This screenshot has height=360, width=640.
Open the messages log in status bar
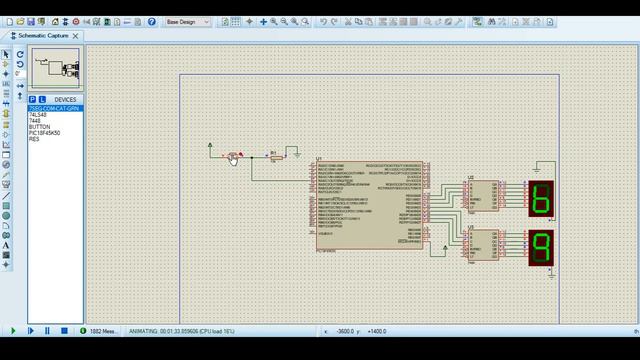(x=99, y=331)
